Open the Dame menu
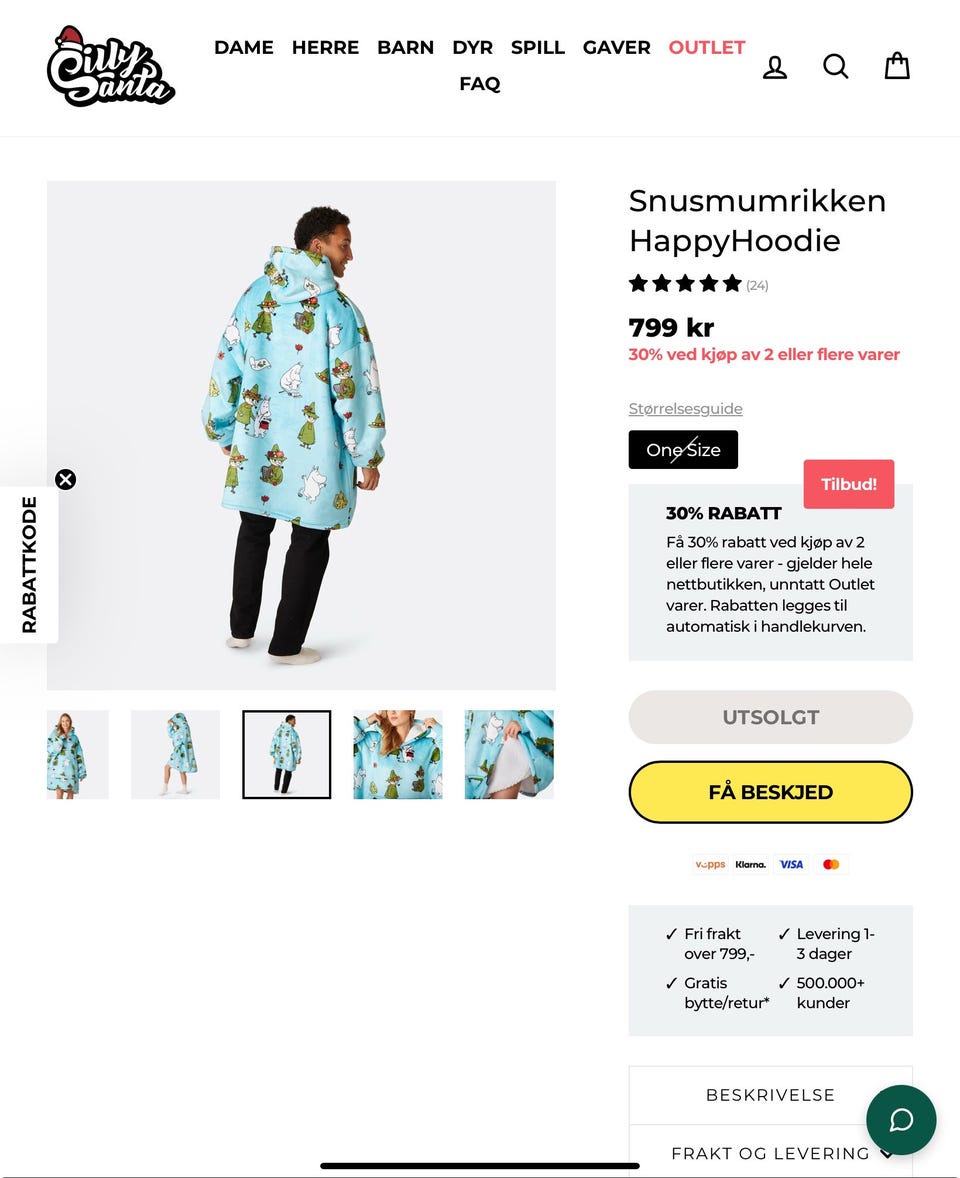This screenshot has height=1178, width=960. pos(243,47)
